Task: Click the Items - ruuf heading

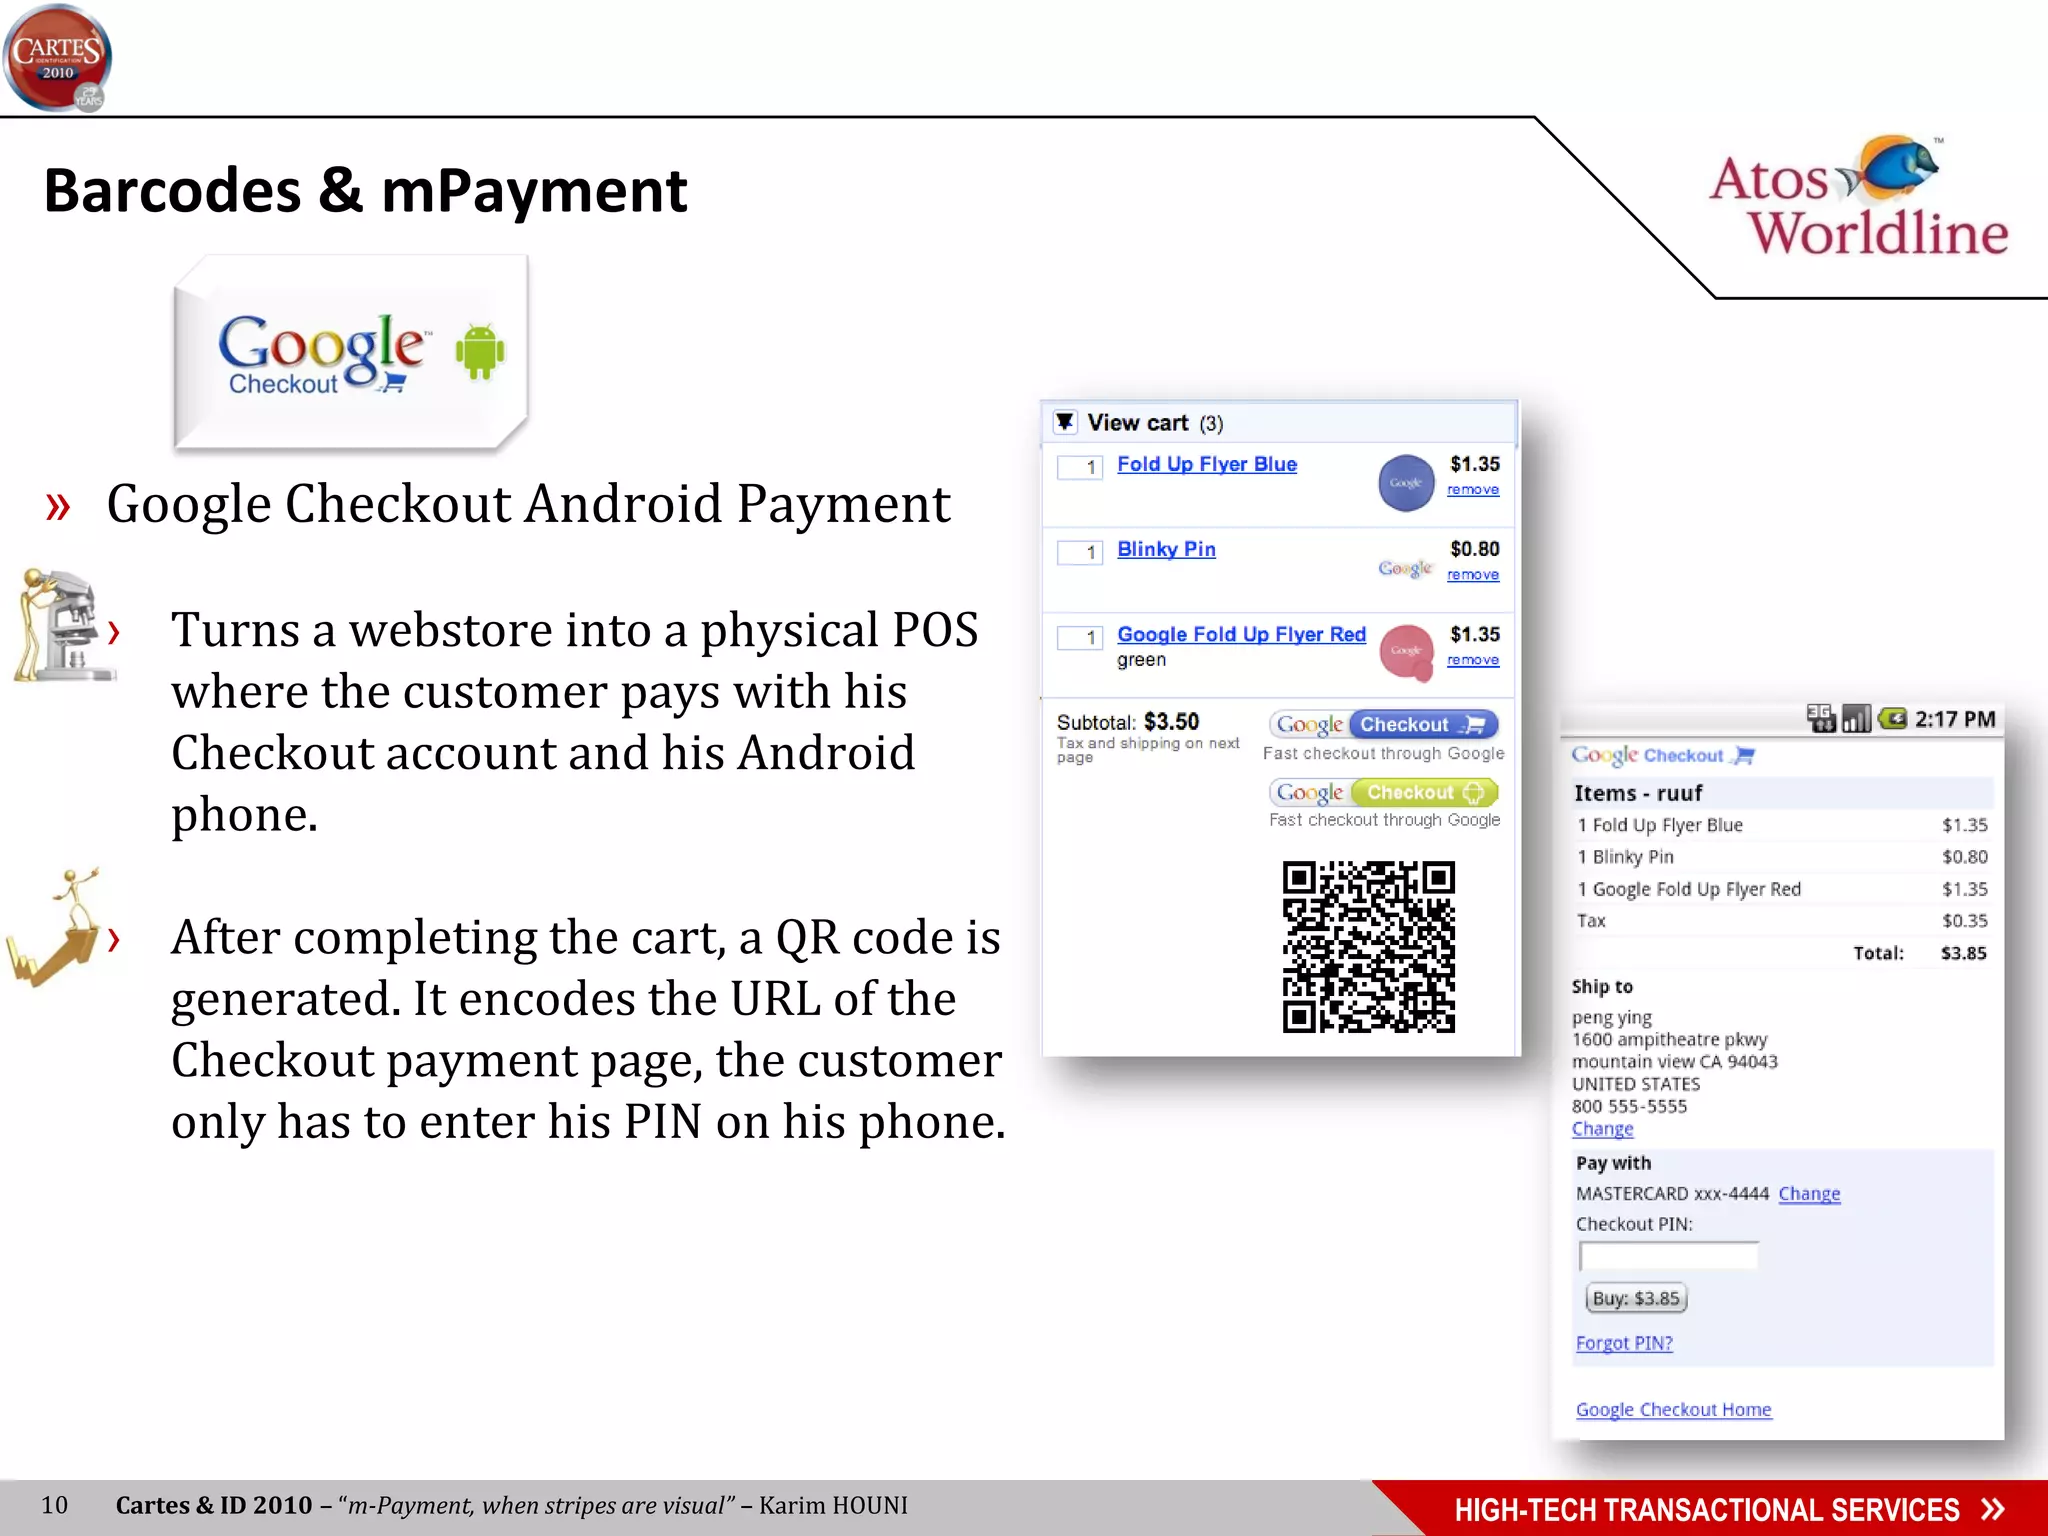Action: pos(1637,793)
